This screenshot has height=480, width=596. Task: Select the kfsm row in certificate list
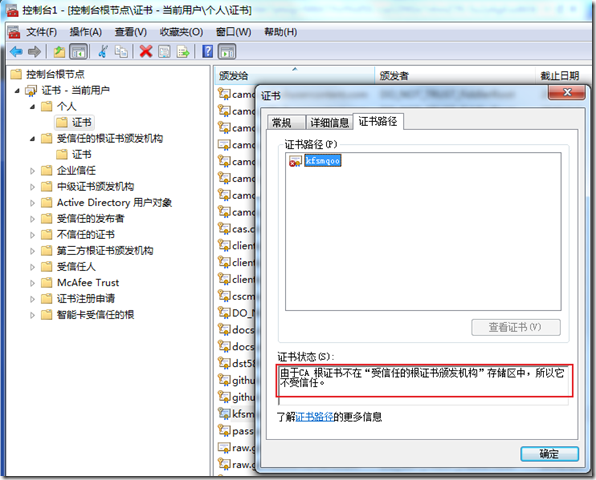(236, 413)
